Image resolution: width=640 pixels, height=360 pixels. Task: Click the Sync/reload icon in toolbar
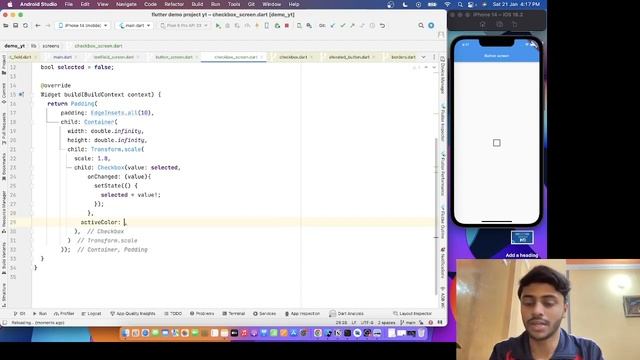click(25, 26)
